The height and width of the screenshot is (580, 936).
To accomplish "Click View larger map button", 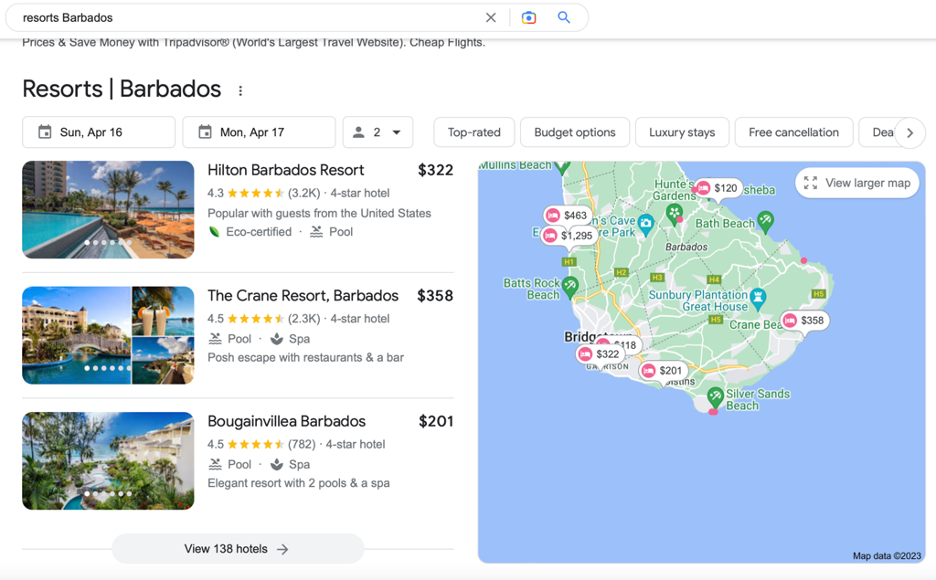I will click(x=857, y=183).
